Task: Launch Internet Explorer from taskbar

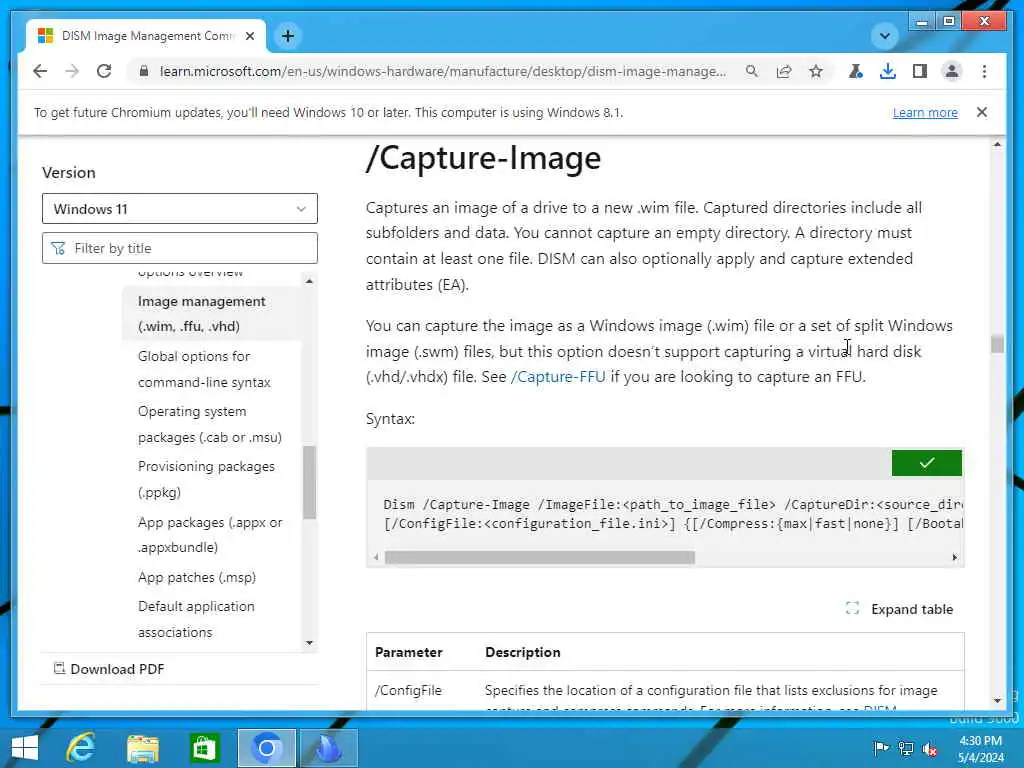Action: 81,748
